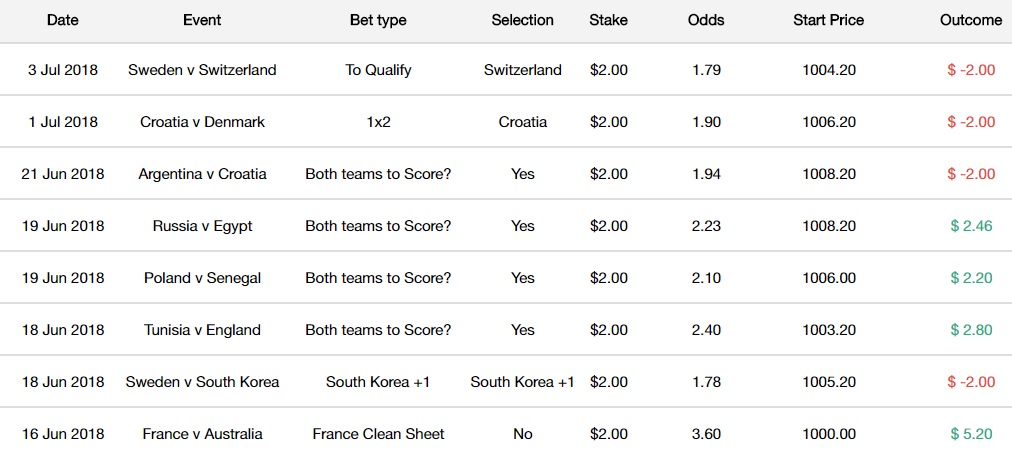1012x457 pixels.
Task: Open the Croatia v Denmark event
Action: point(202,122)
